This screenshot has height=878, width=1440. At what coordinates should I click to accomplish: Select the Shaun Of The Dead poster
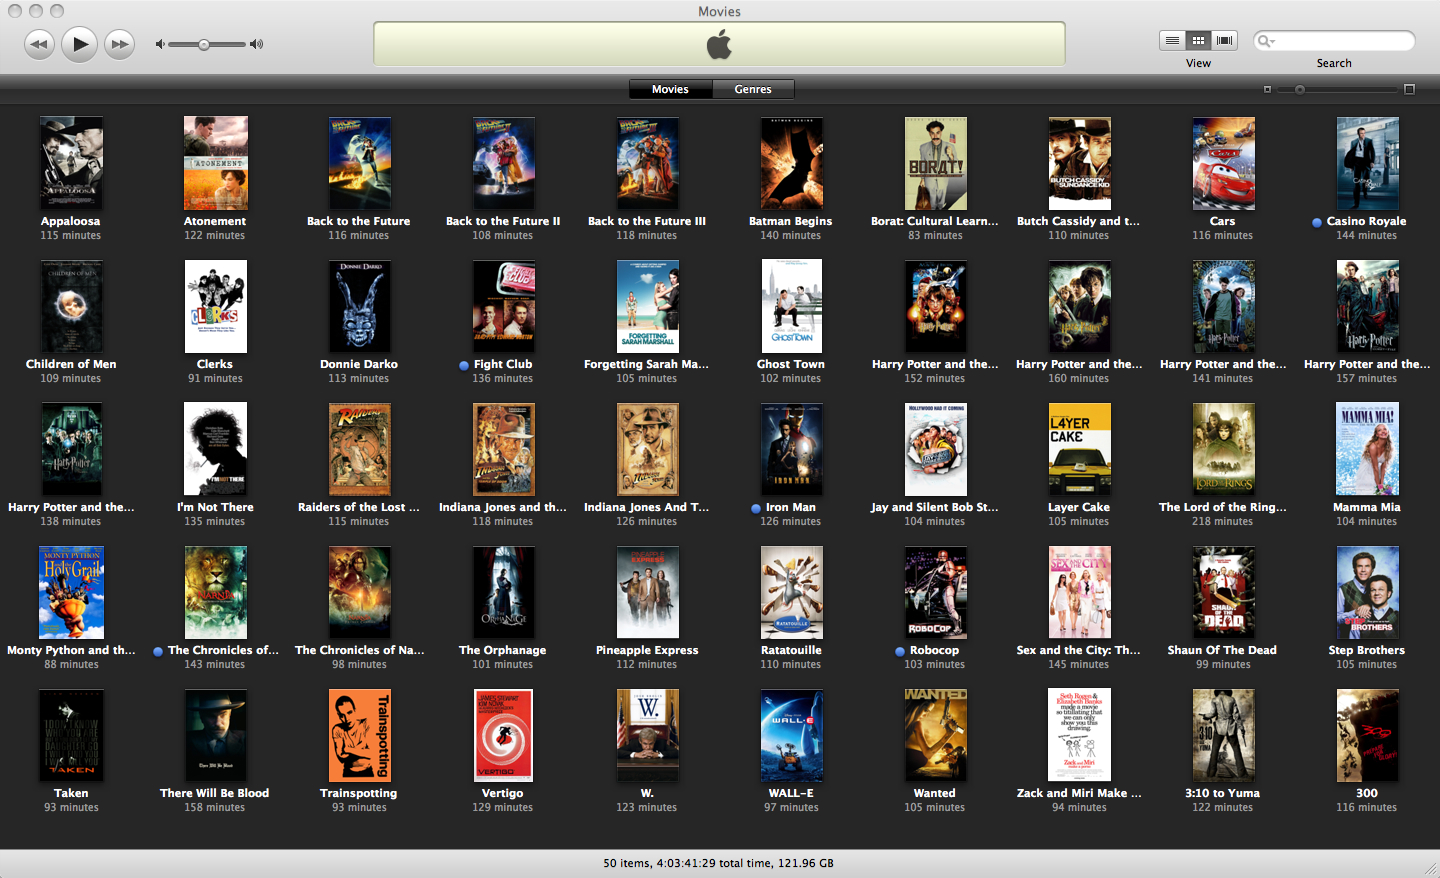point(1223,592)
